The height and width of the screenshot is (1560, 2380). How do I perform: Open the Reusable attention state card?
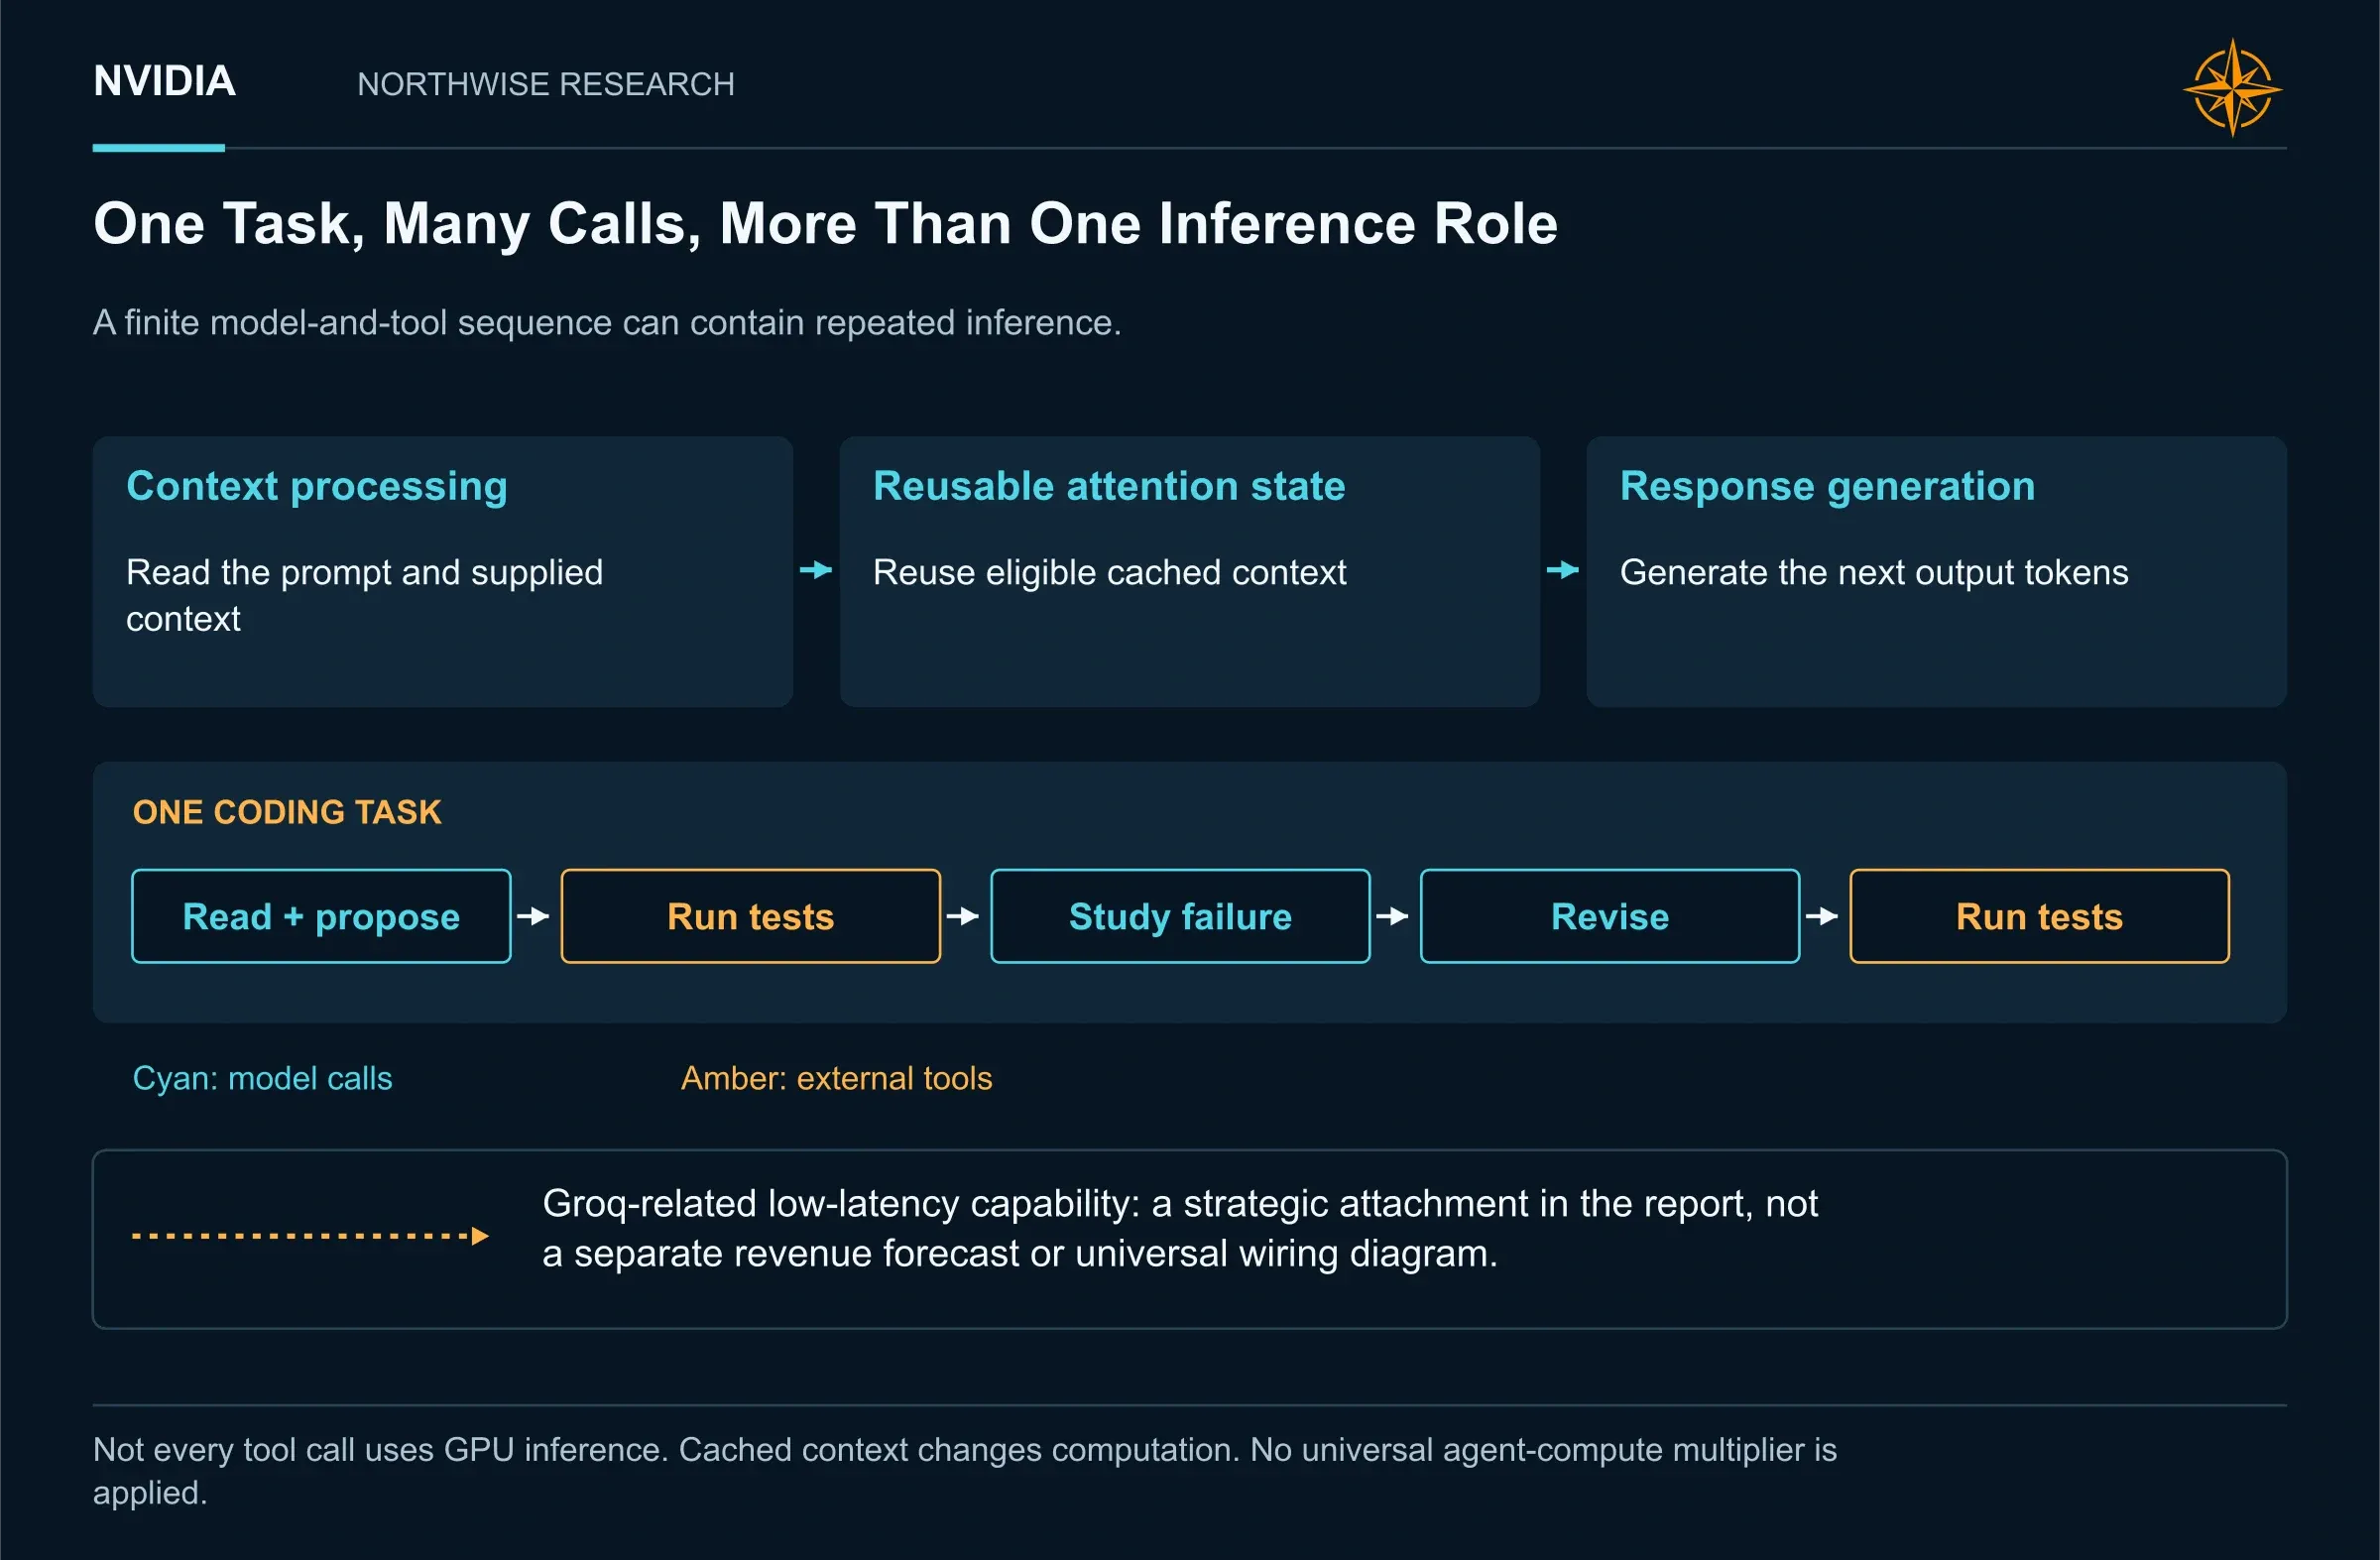(x=1189, y=571)
